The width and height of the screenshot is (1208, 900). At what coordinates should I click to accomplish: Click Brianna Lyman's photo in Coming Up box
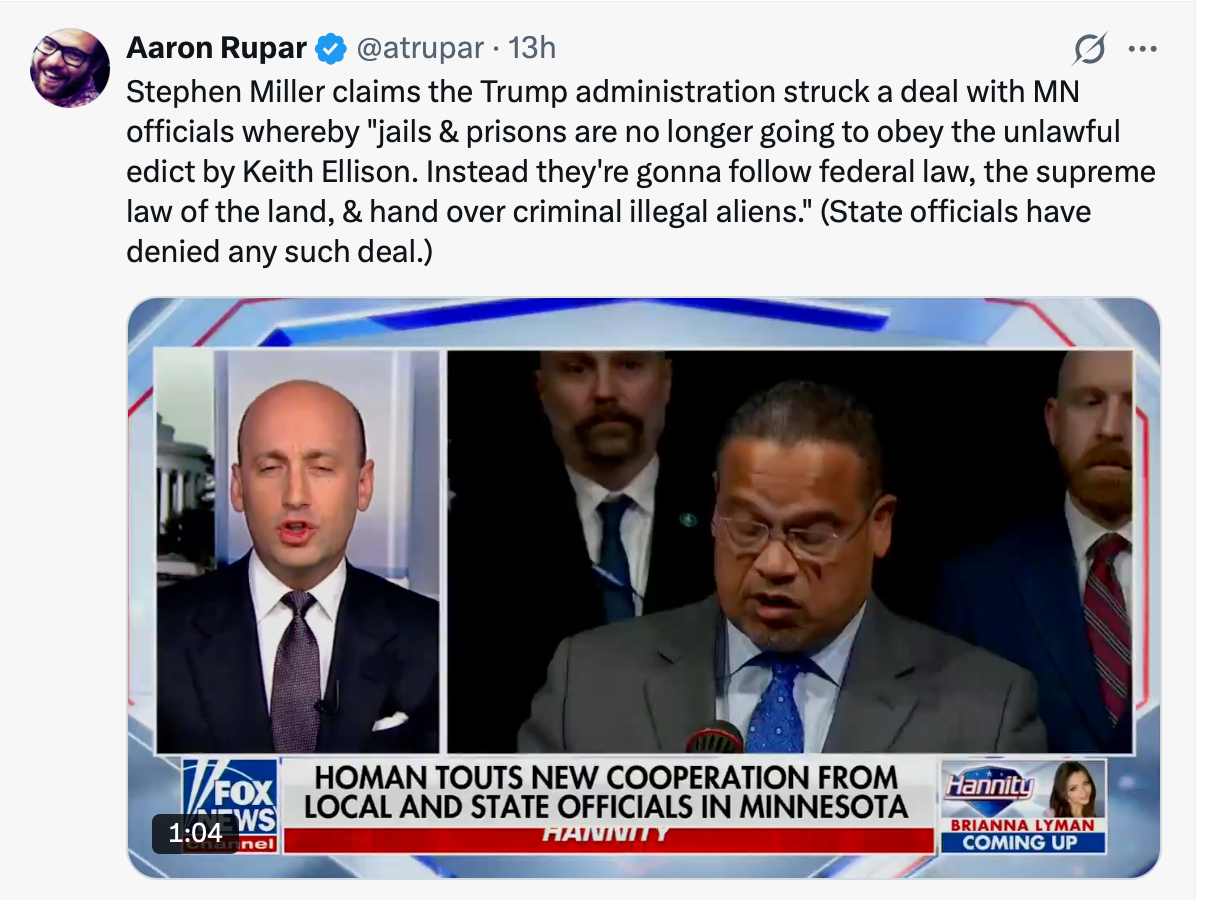[1074, 789]
